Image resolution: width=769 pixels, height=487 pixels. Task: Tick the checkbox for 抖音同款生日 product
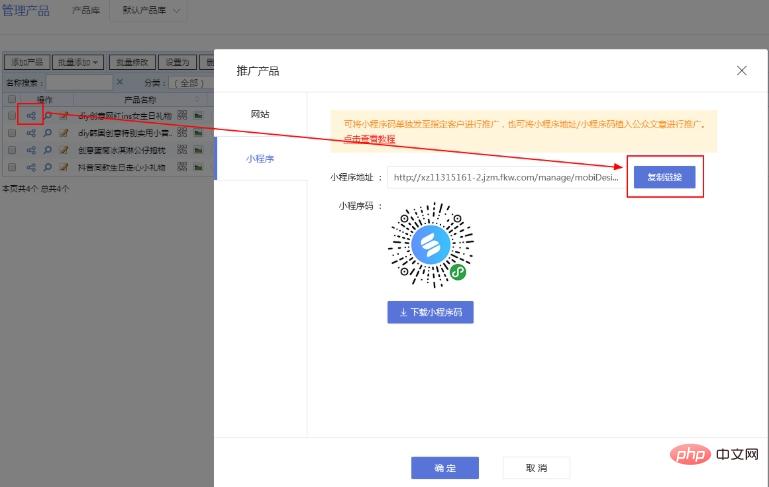click(12, 167)
